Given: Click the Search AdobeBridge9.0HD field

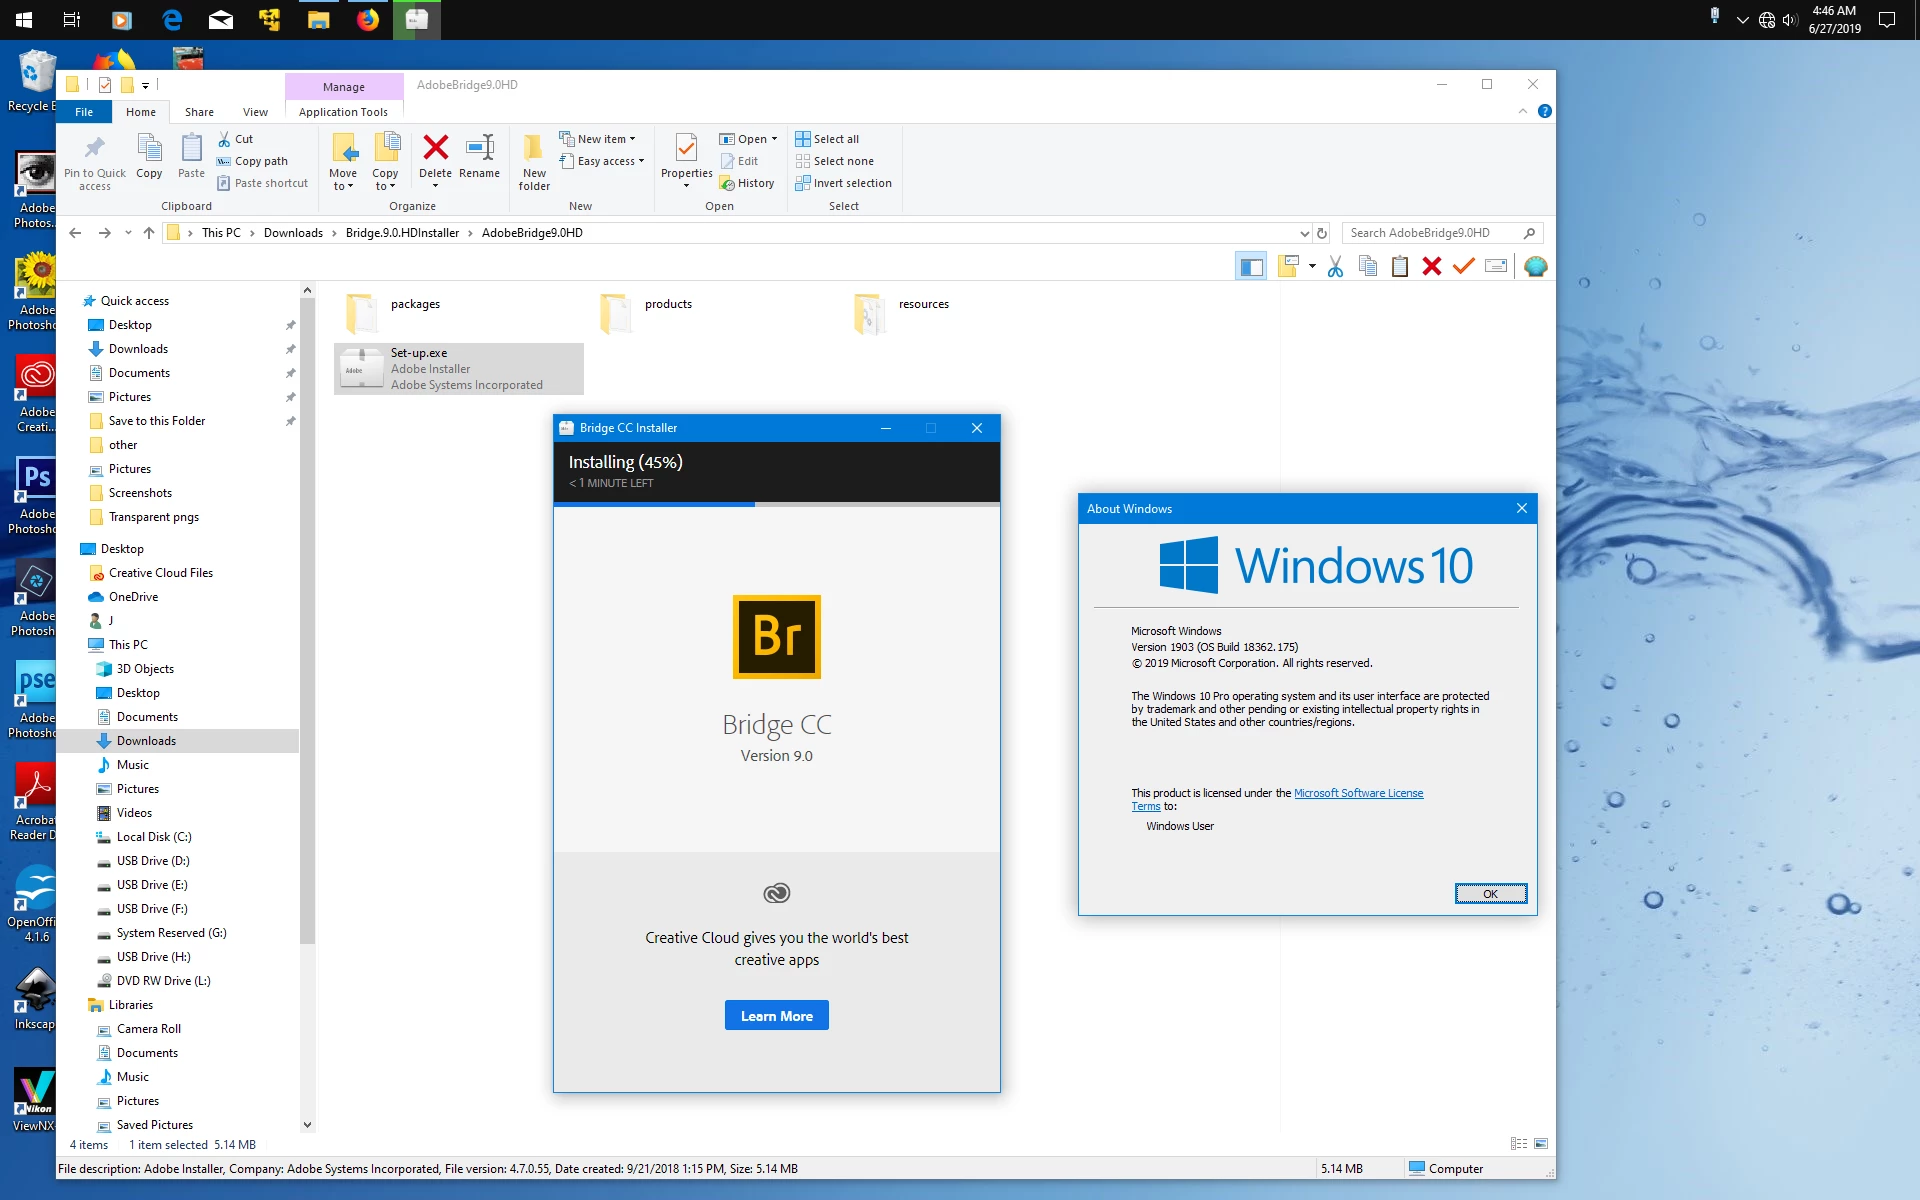Looking at the screenshot, I should click(x=1430, y=233).
